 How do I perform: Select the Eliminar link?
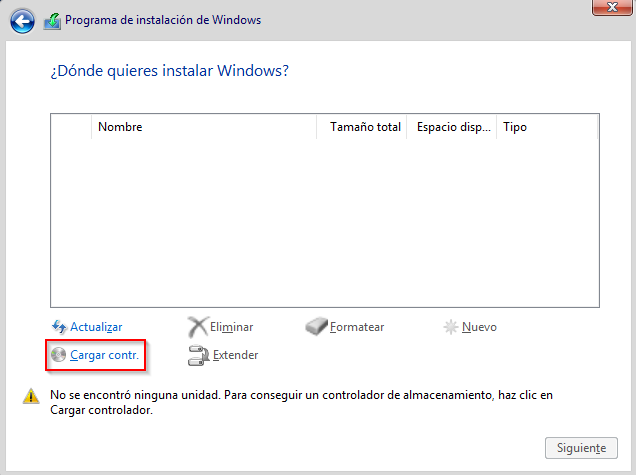pos(231,327)
